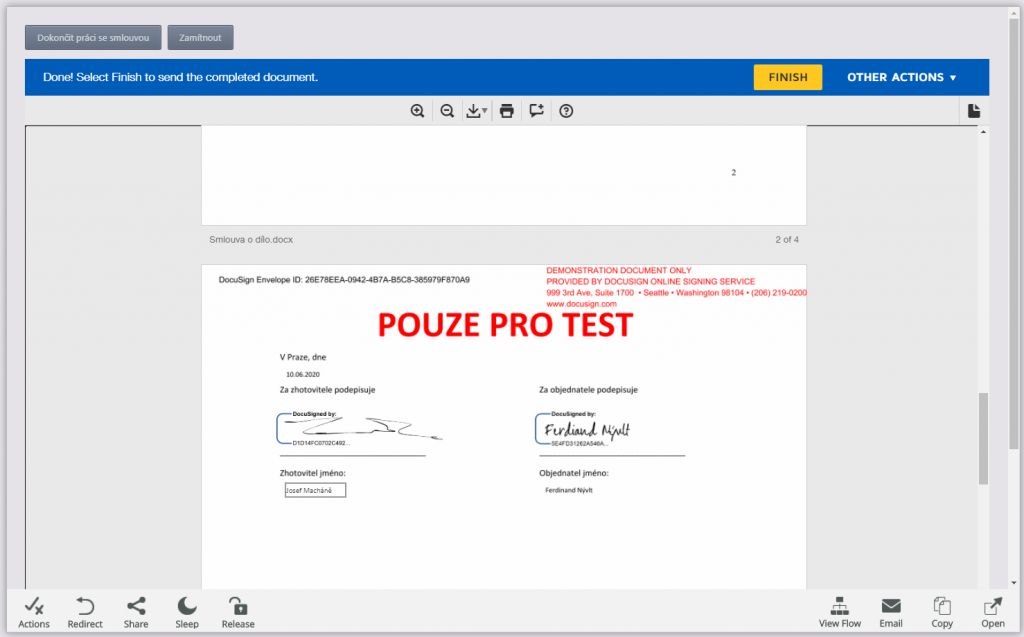Print the document using the printer icon
This screenshot has height=637, width=1024.
507,111
